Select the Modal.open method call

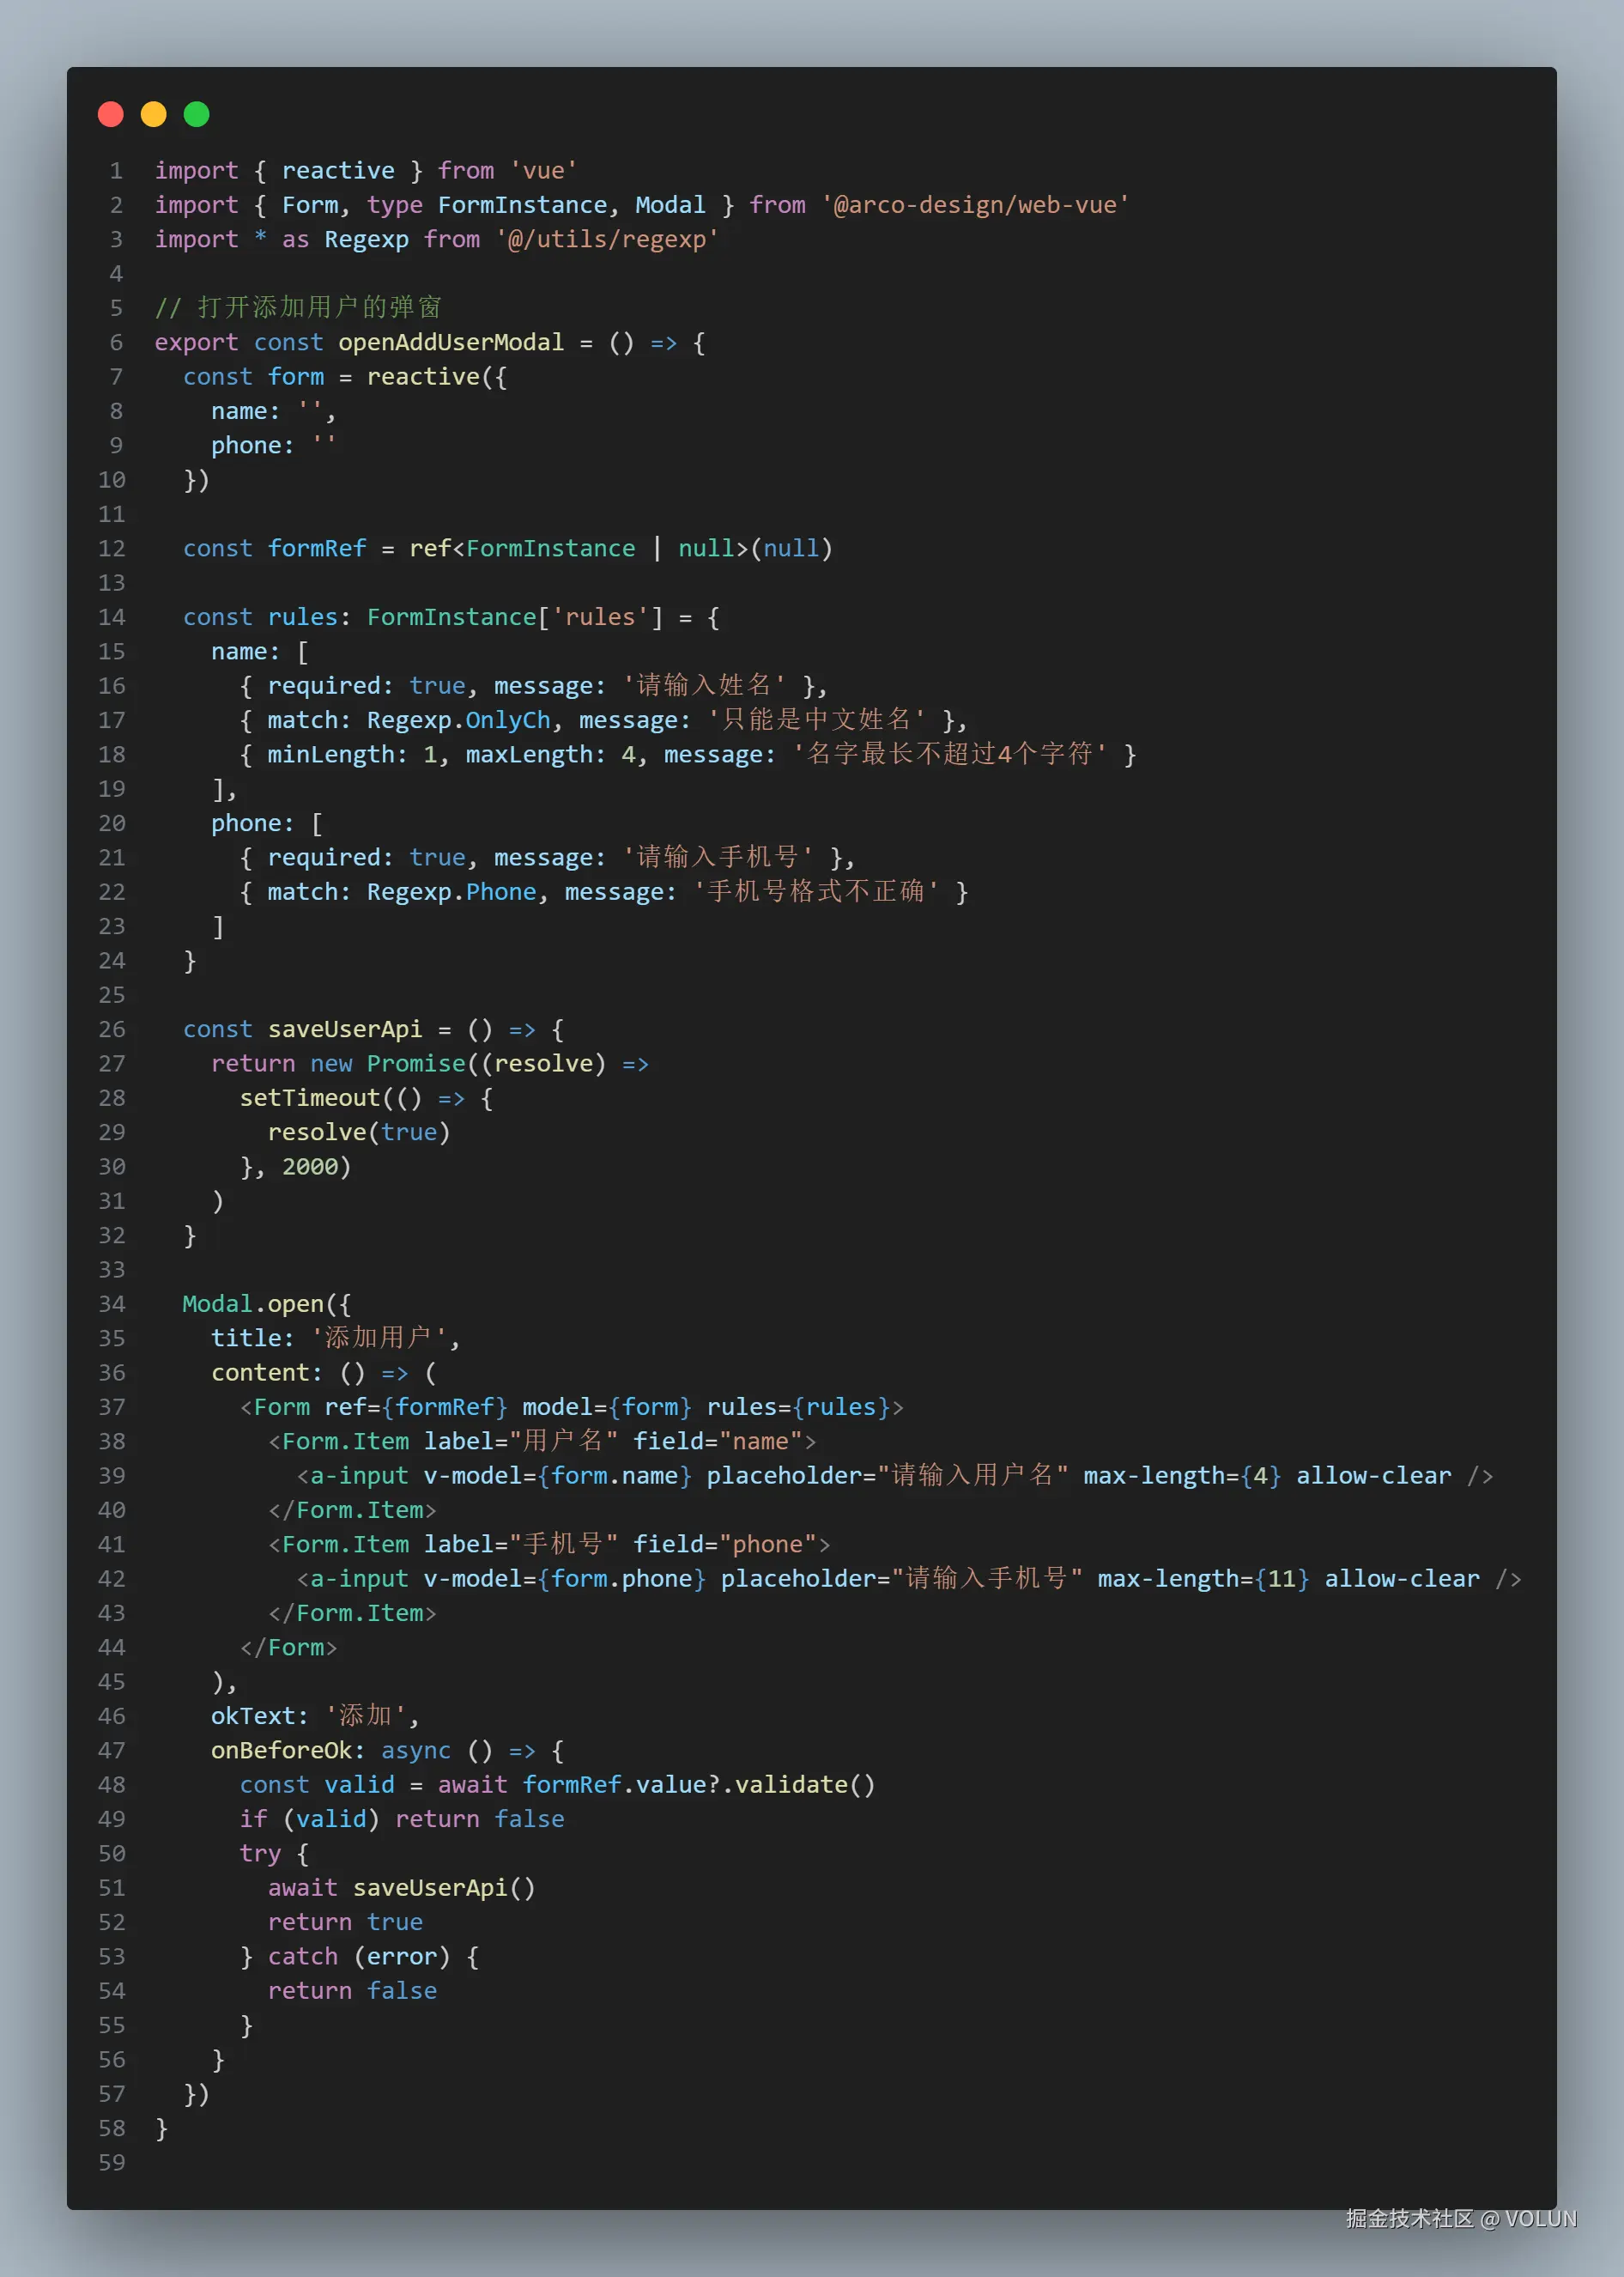(256, 1303)
